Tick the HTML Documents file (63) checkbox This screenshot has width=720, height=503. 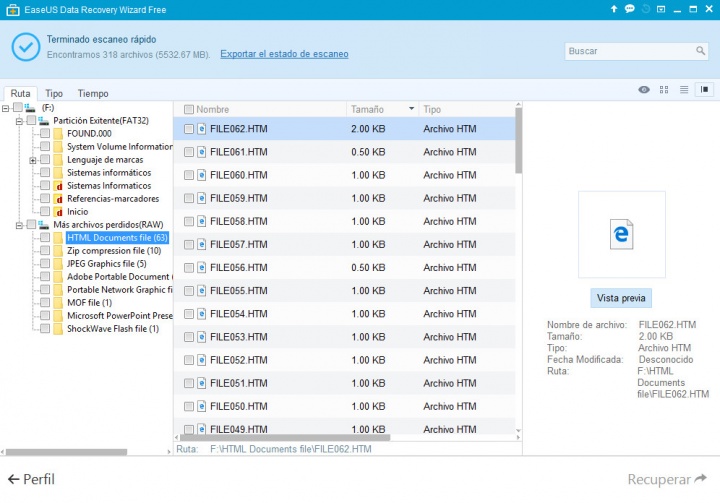[45, 237]
